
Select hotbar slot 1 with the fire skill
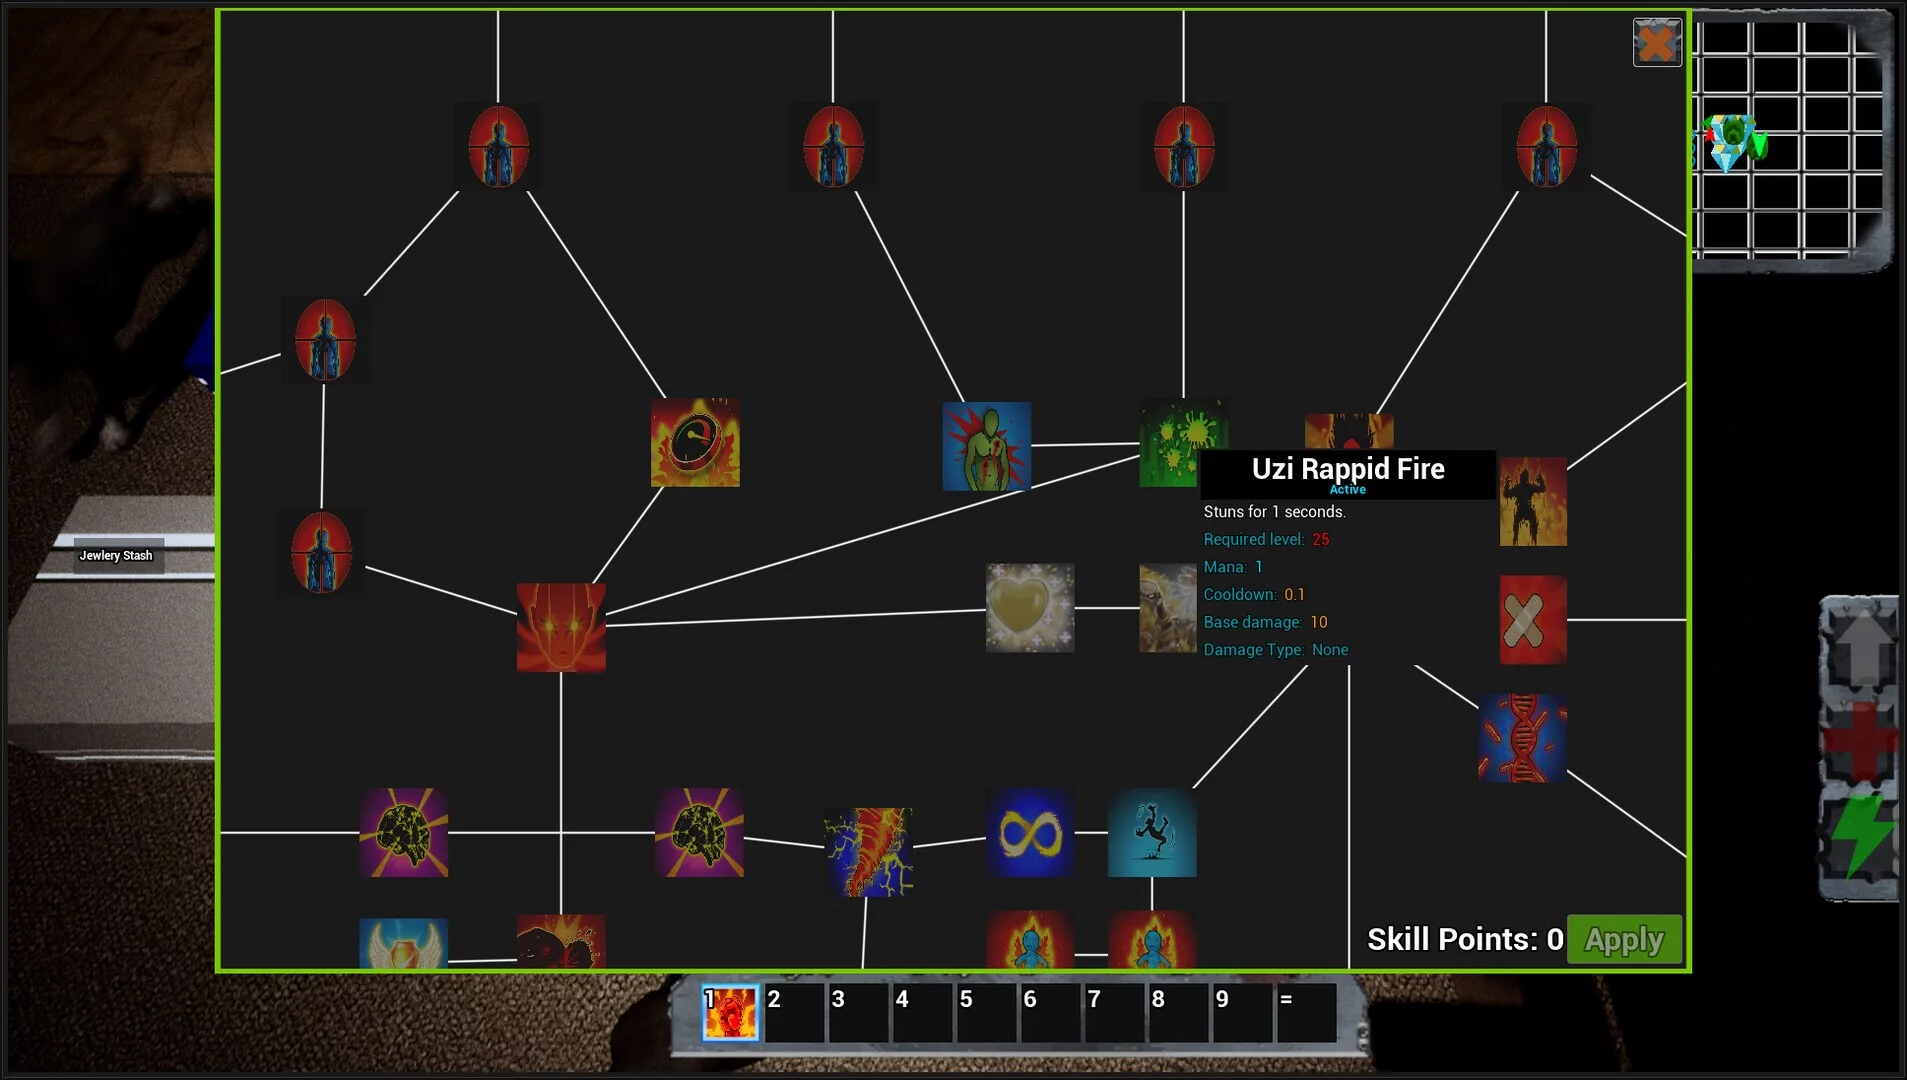point(730,1012)
